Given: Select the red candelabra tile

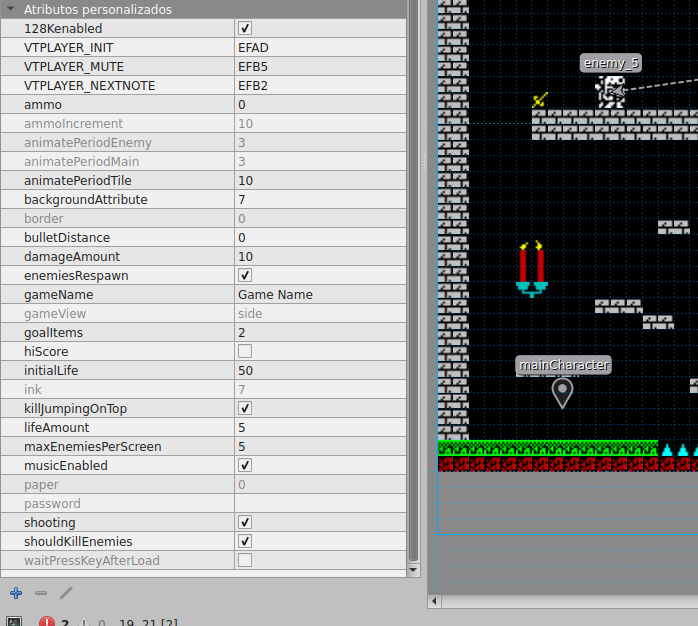Looking at the screenshot, I should click(532, 269).
